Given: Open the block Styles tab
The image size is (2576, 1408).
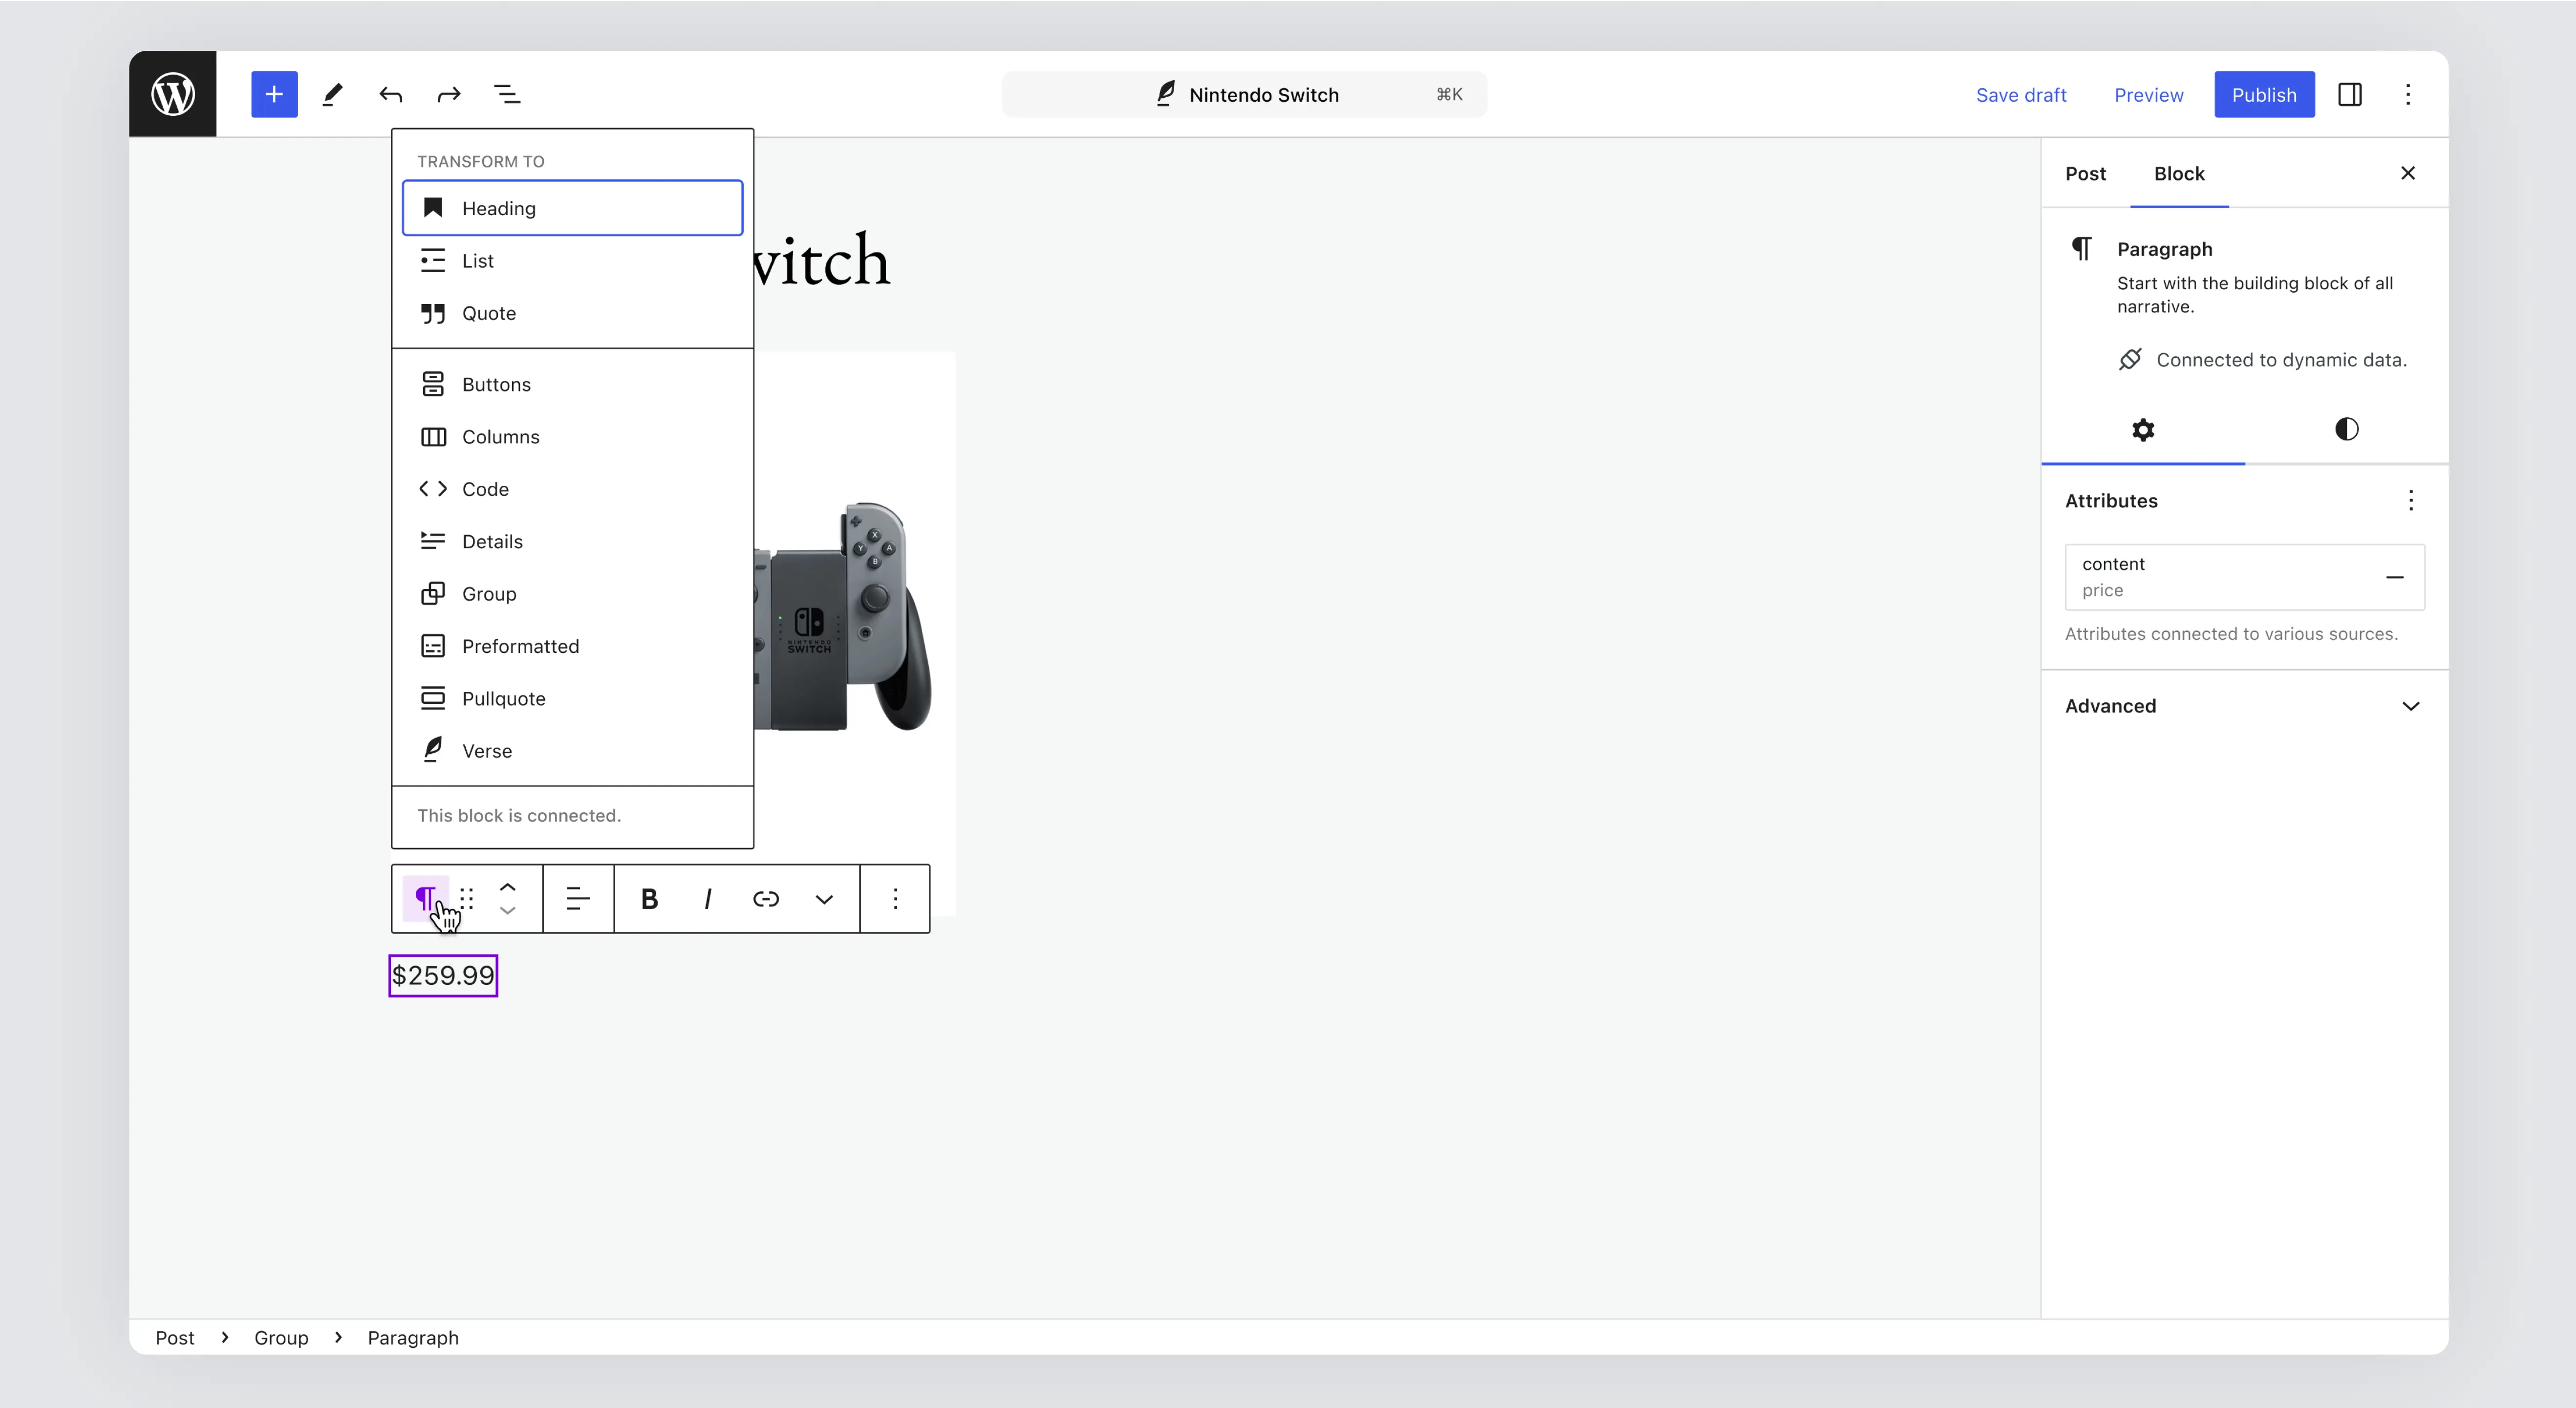Looking at the screenshot, I should tap(2346, 430).
